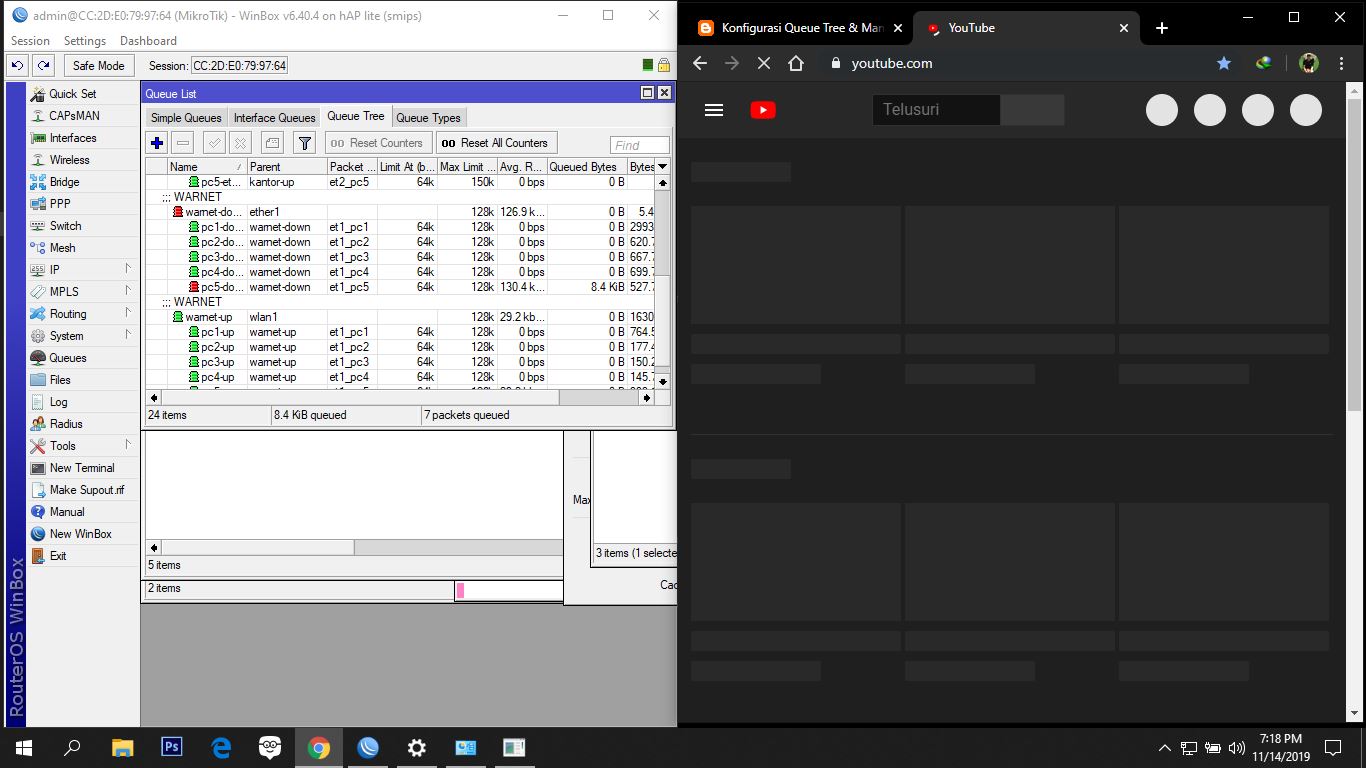This screenshot has width=1366, height=768.
Task: Stop loading the YouTube page
Action: [764, 63]
